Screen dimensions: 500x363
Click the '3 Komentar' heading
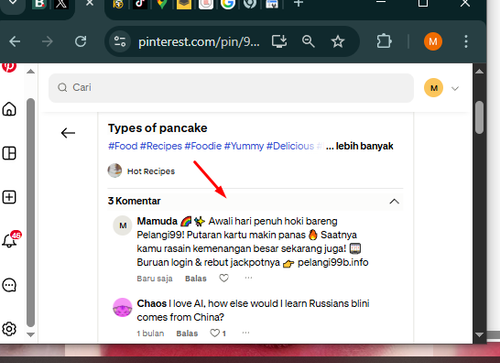[134, 201]
